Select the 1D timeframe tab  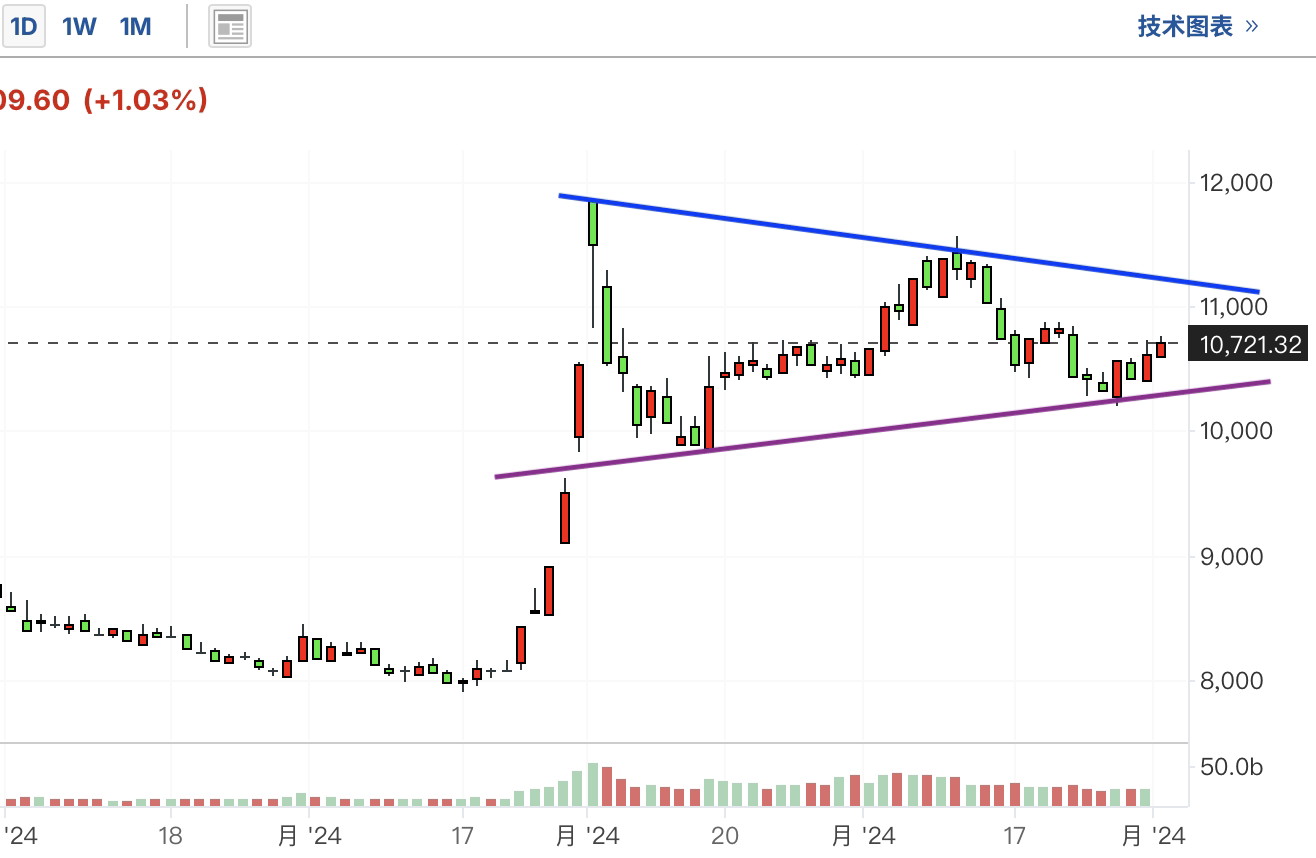tap(22, 27)
